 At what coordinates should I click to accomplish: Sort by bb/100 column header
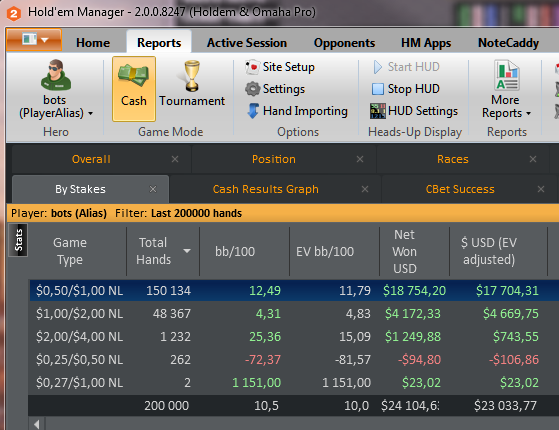235,252
